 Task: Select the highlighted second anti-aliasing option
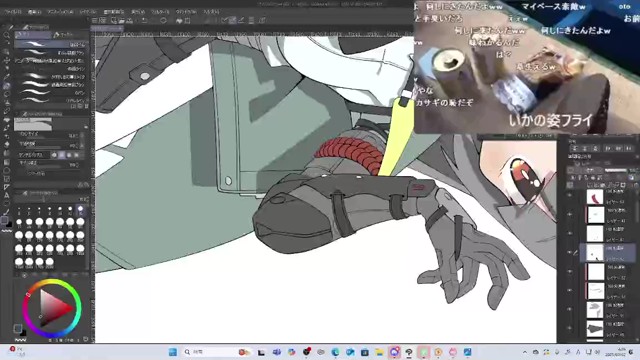coord(62,155)
